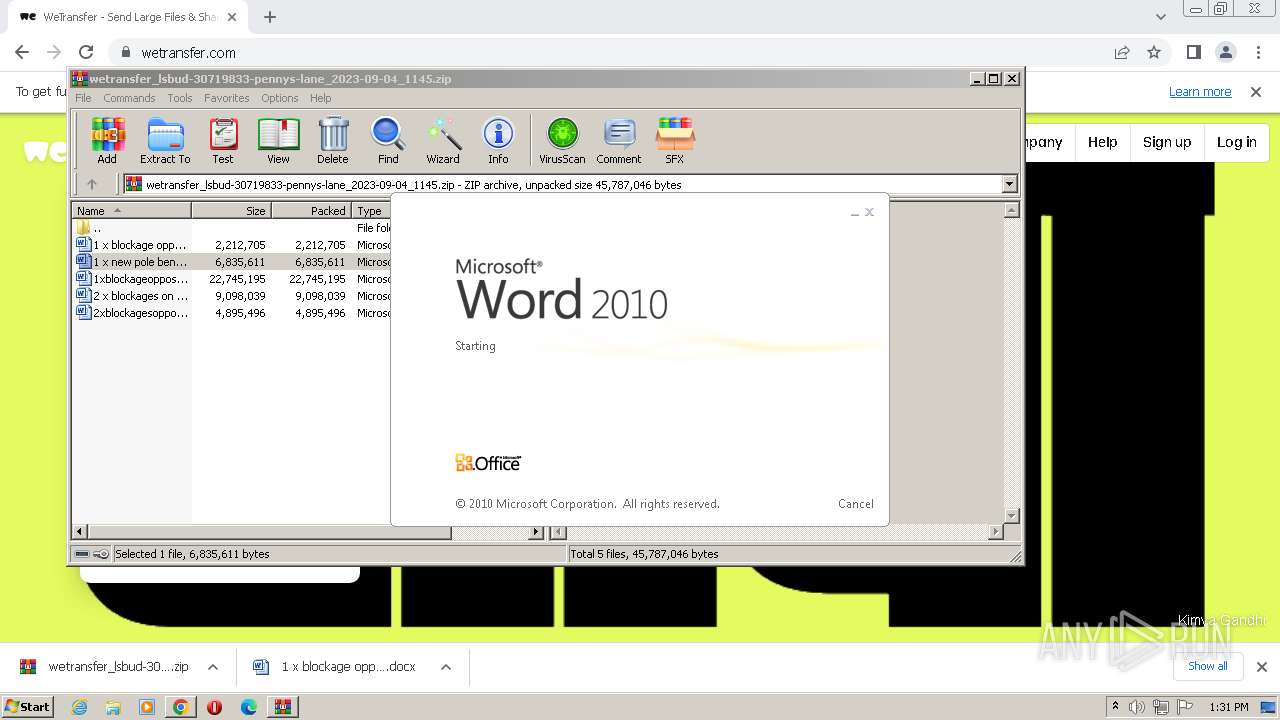Click the clock in the taskbar

tap(1229, 707)
